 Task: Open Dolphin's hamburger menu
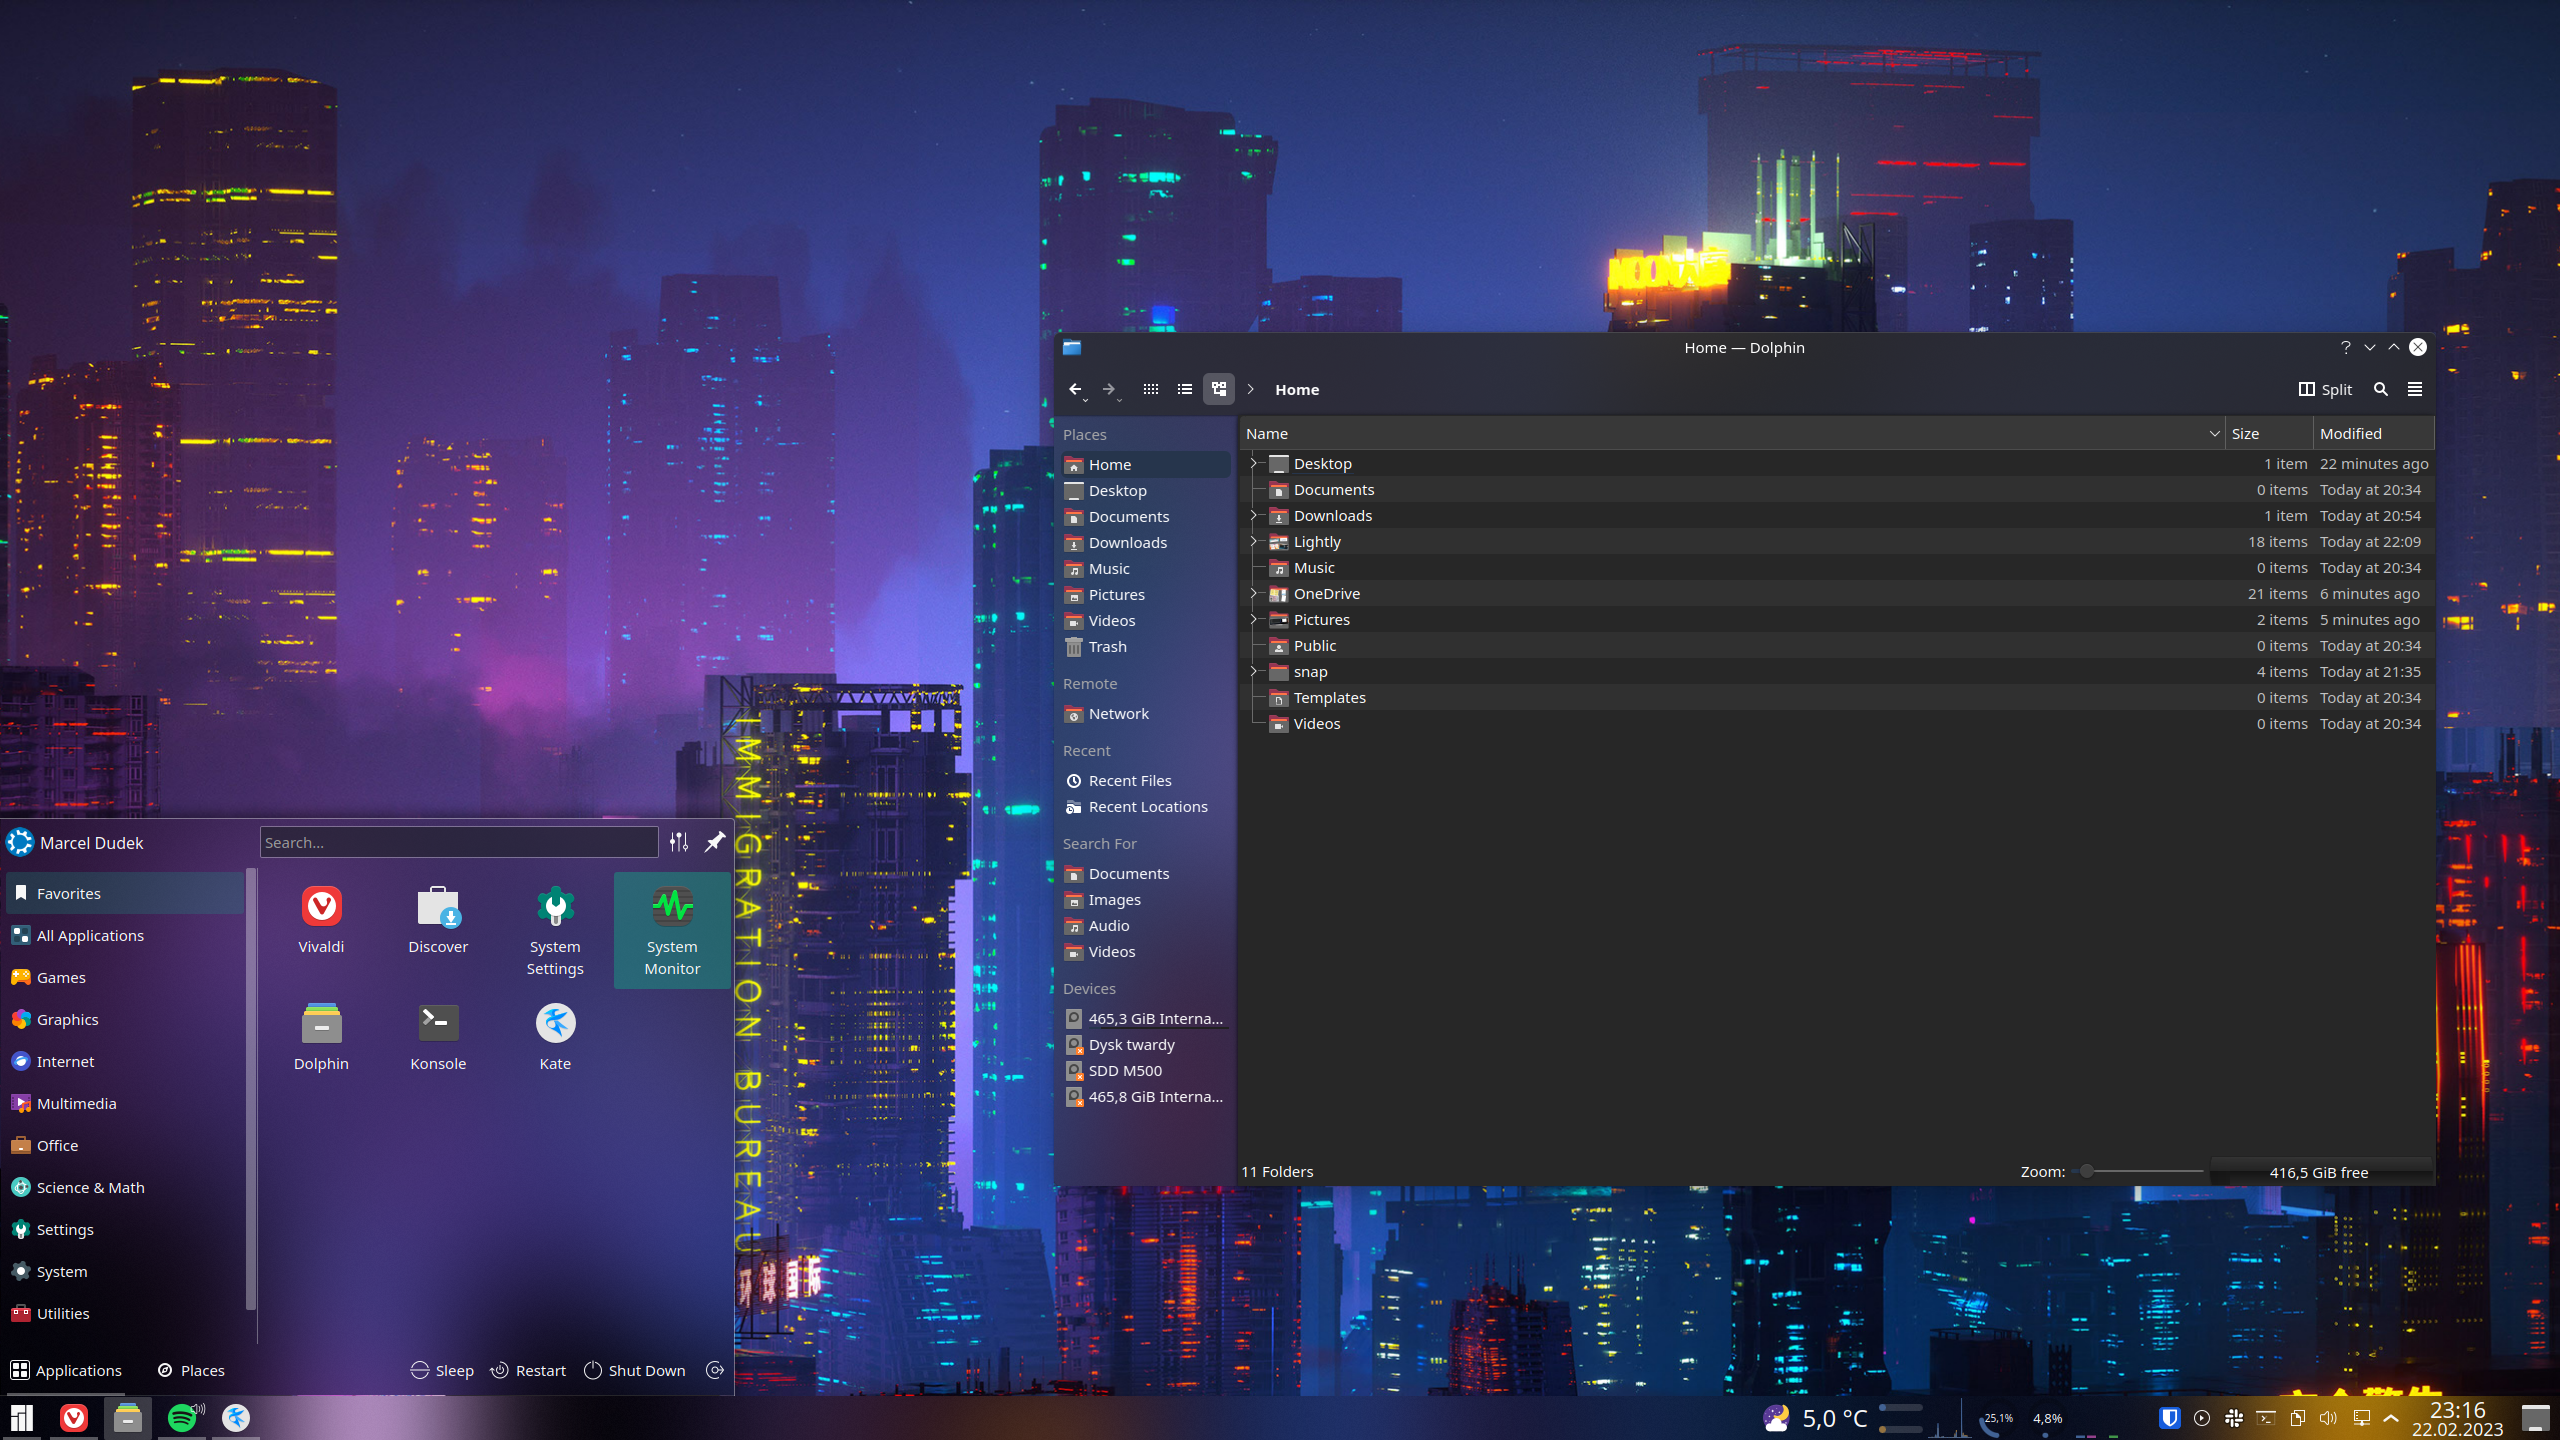pyautogui.click(x=2415, y=389)
